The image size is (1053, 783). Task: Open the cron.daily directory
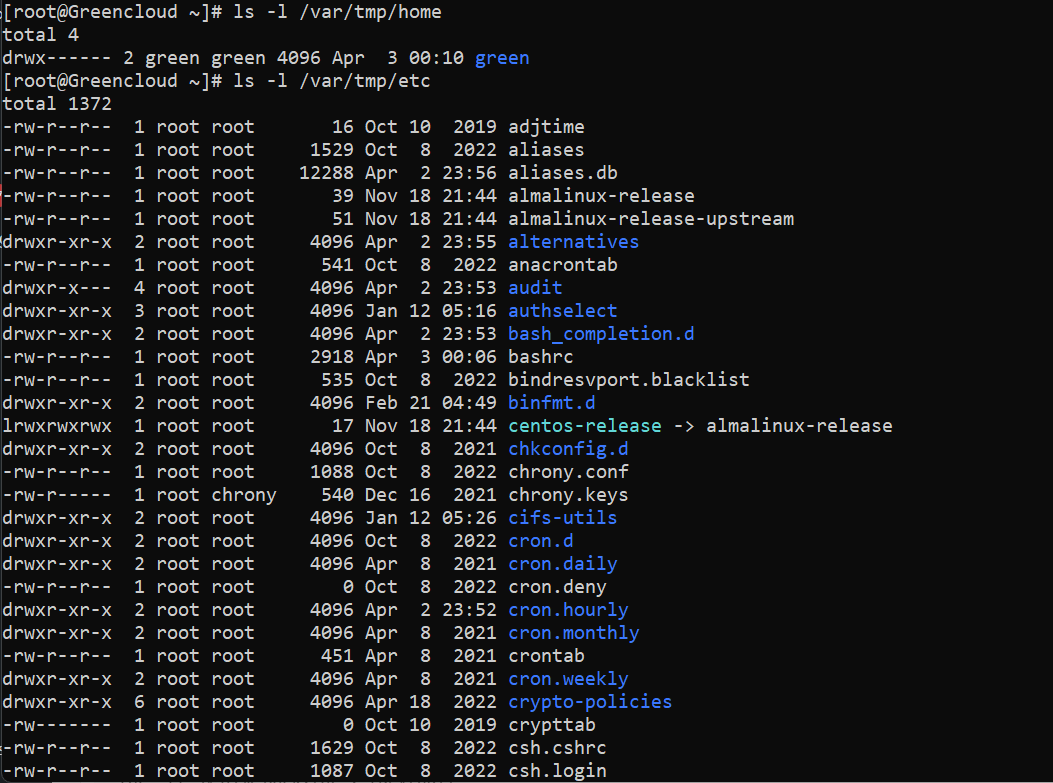pyautogui.click(x=562, y=563)
